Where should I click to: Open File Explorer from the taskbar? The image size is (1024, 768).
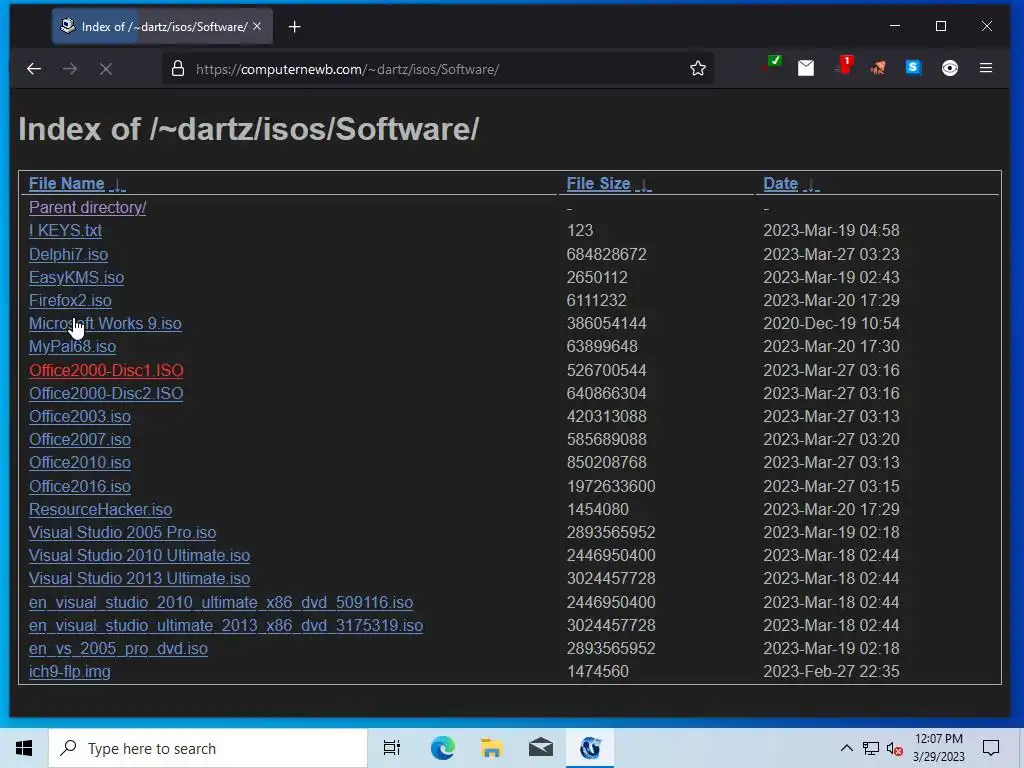(491, 748)
